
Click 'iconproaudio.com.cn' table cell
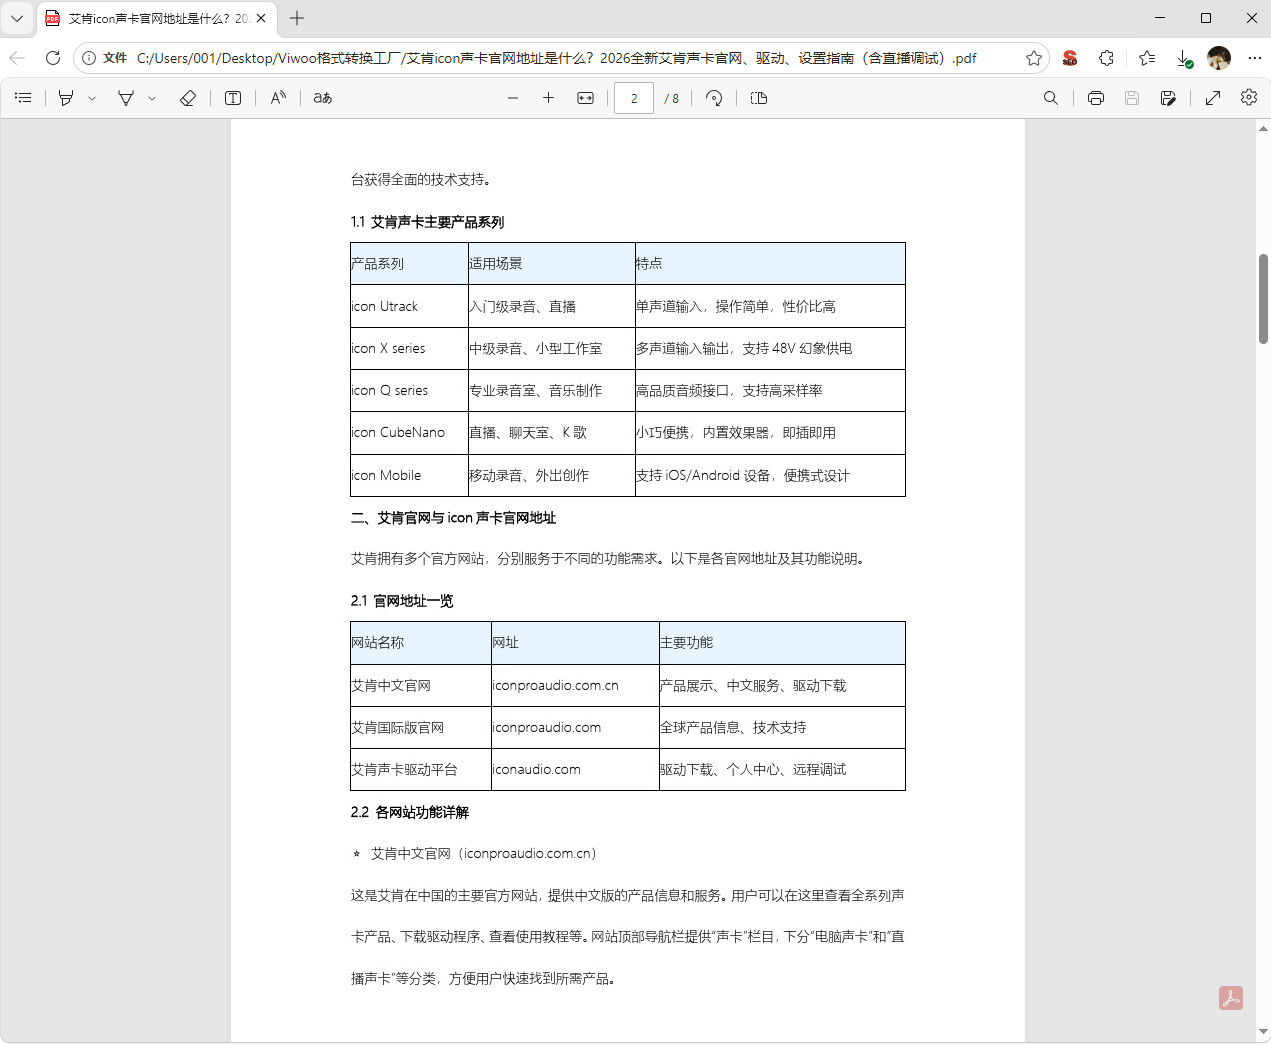click(x=575, y=685)
